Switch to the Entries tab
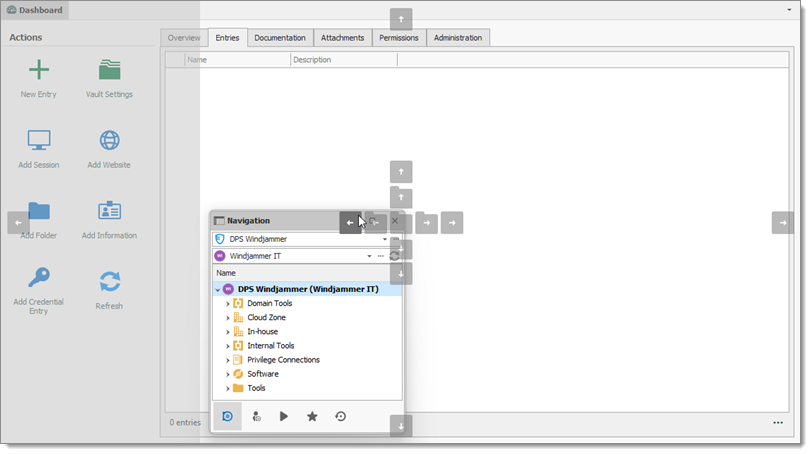811x454 pixels. coord(228,38)
